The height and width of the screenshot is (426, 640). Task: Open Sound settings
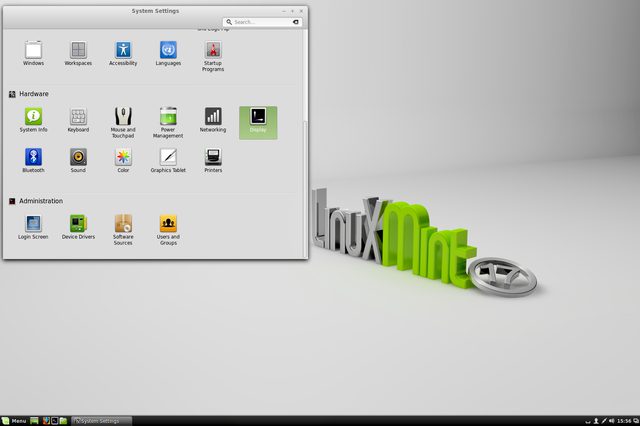coord(78,160)
